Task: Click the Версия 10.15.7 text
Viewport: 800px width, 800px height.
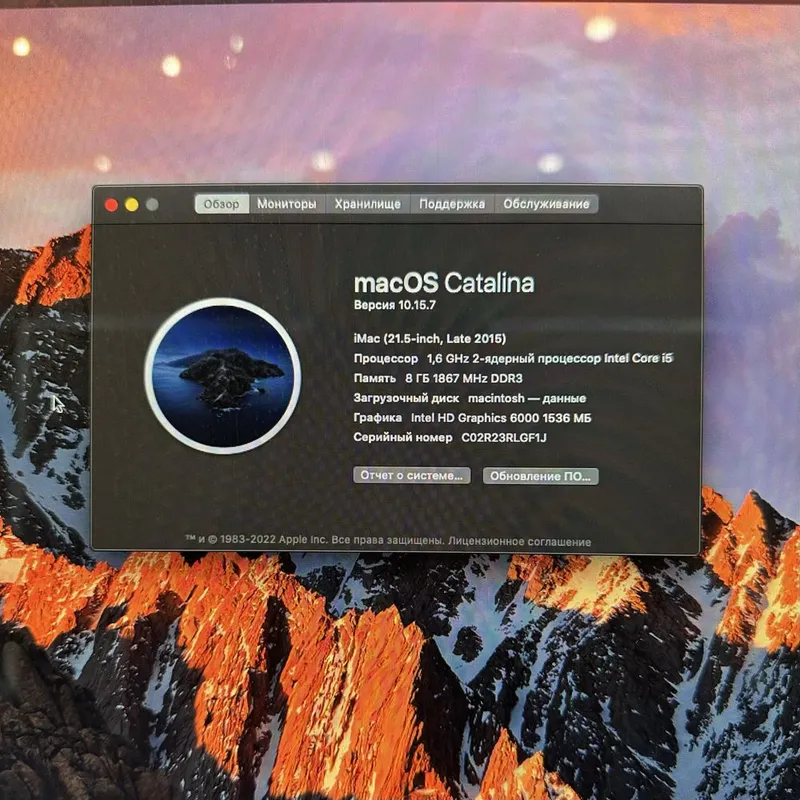Action: click(394, 305)
